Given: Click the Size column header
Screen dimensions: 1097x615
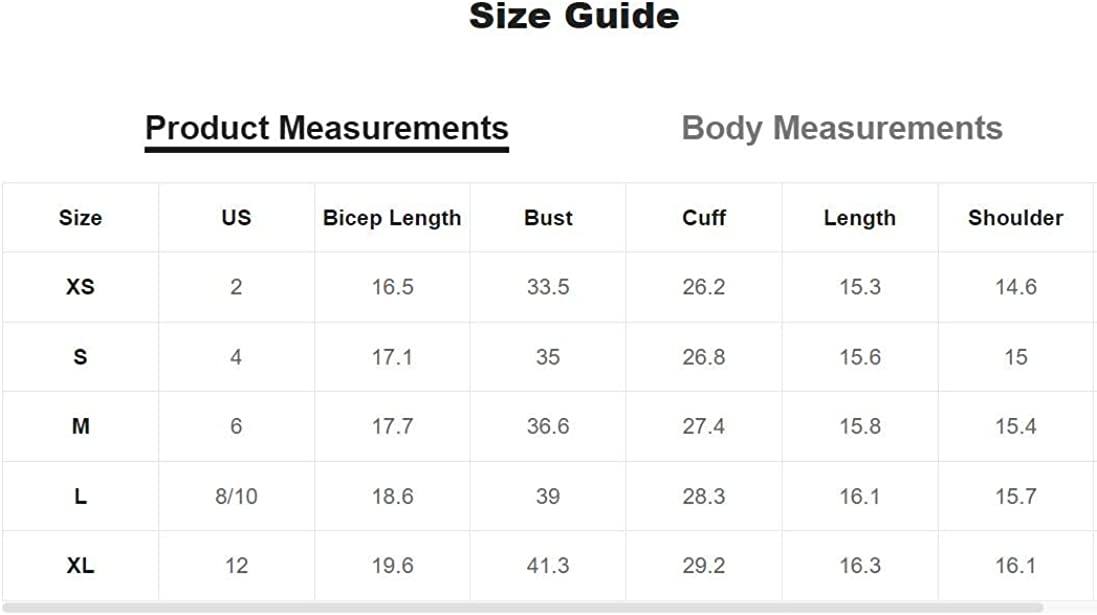Looking at the screenshot, I should (80, 218).
